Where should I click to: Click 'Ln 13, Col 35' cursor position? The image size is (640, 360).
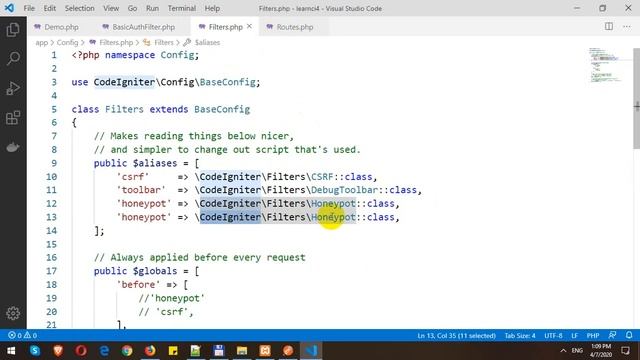pyautogui.click(x=456, y=336)
